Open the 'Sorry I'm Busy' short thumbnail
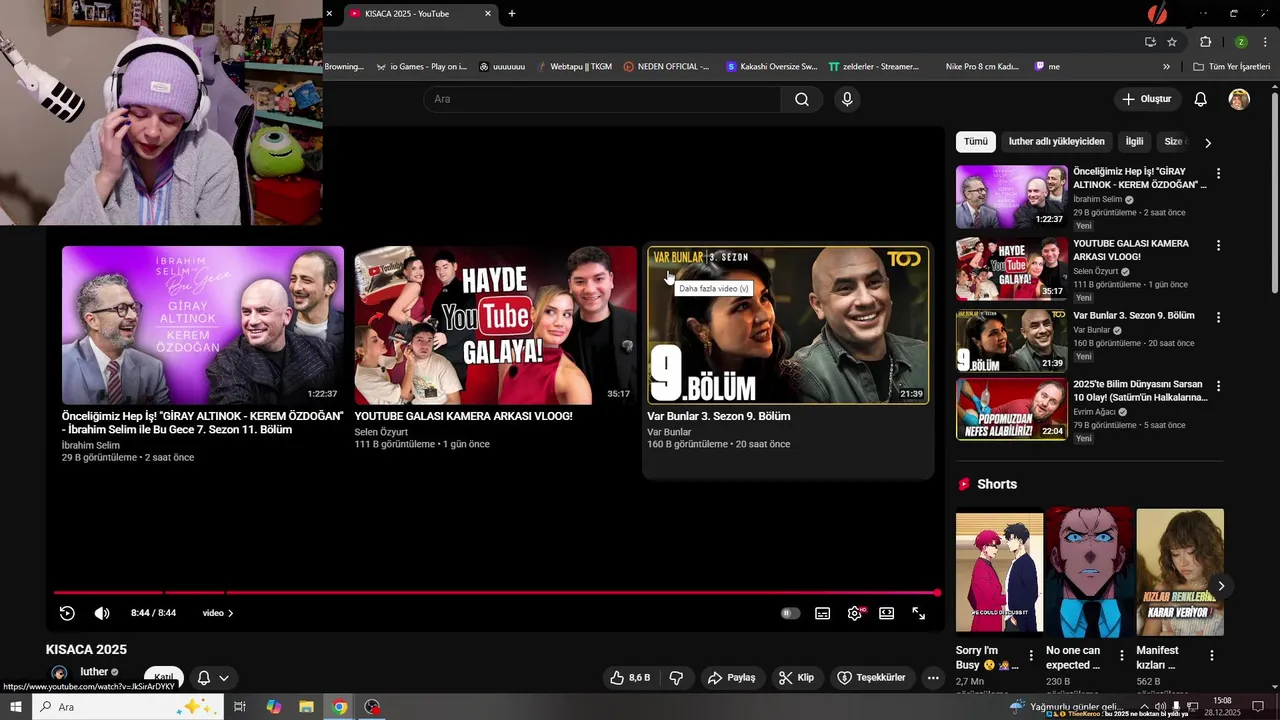The height and width of the screenshot is (720, 1280). tap(999, 572)
